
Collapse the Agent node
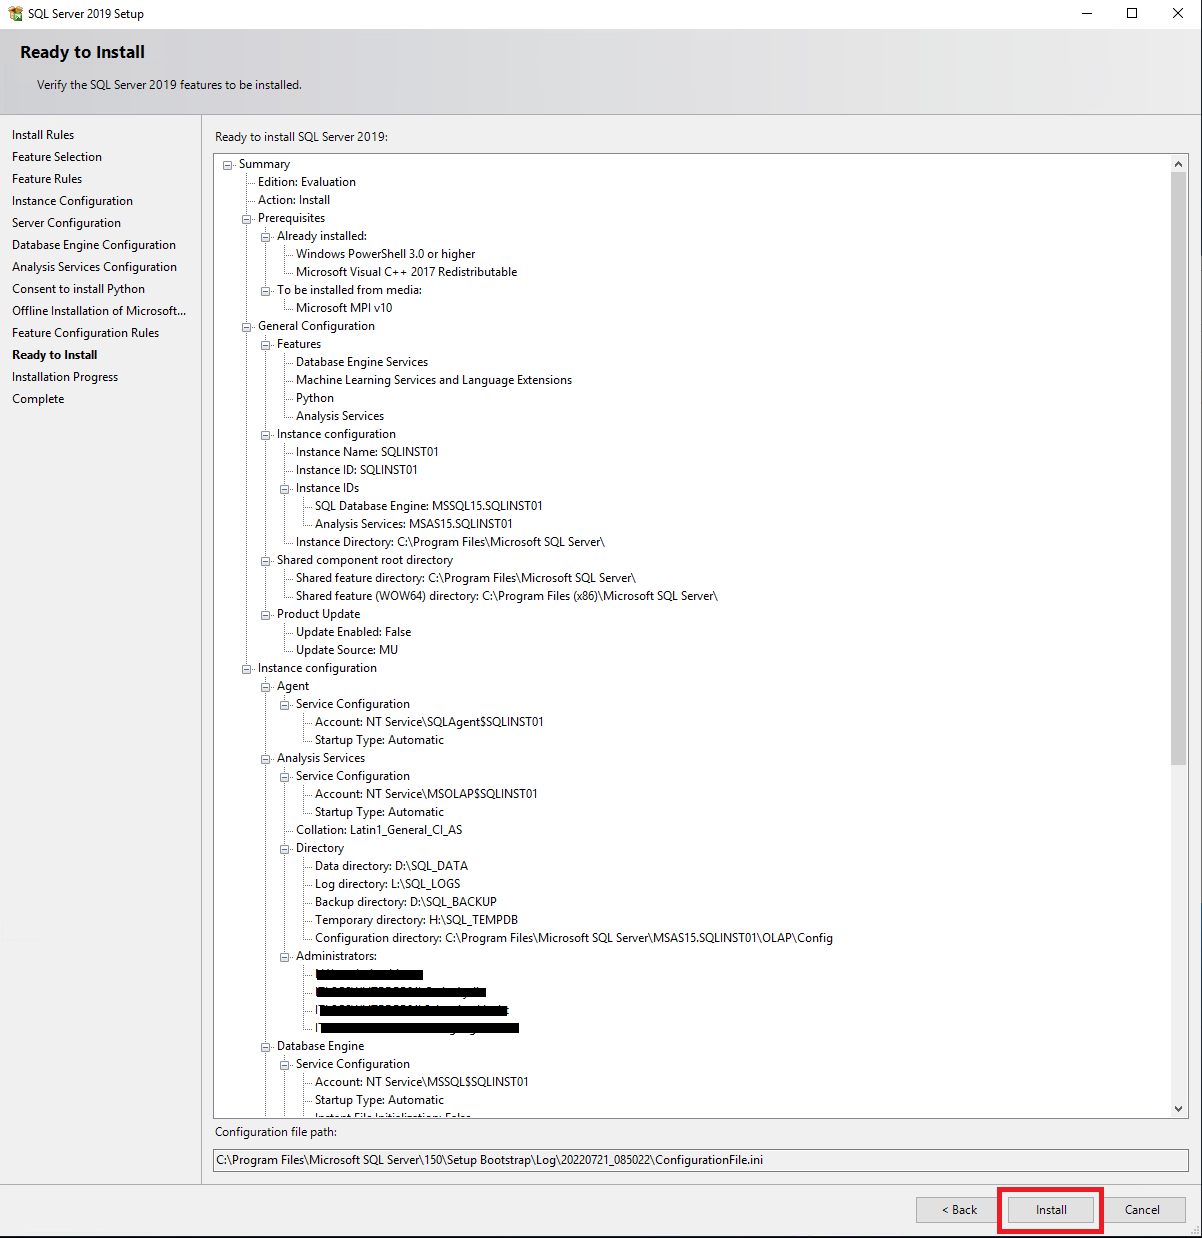click(x=266, y=686)
